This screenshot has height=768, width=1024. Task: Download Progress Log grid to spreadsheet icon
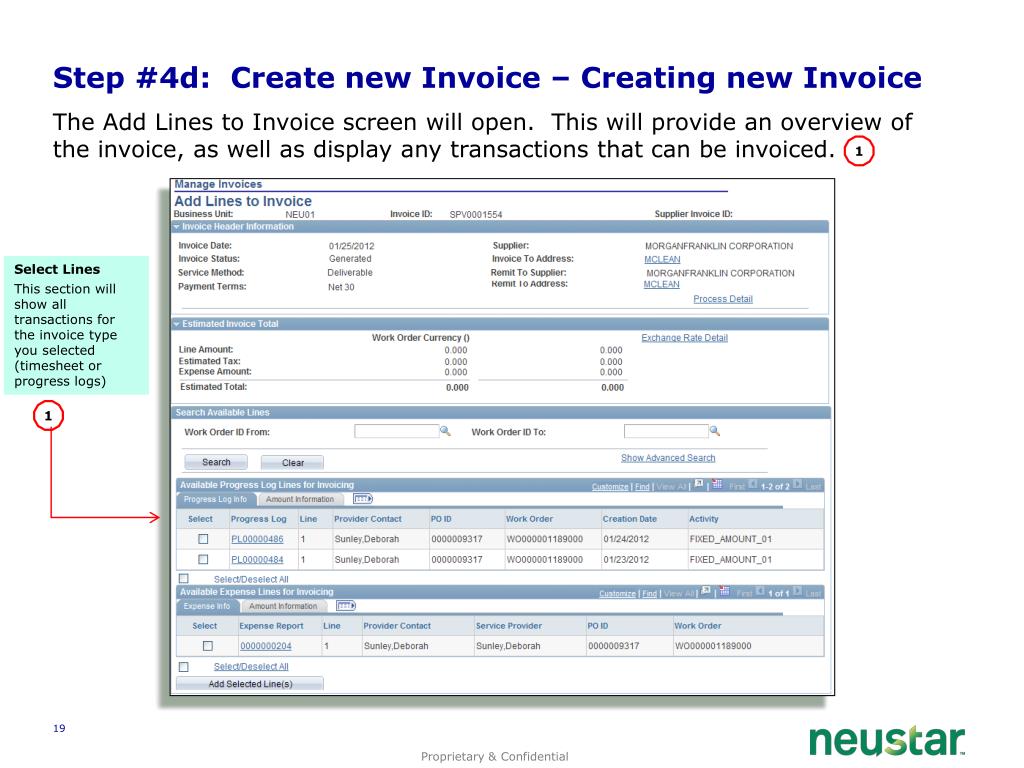(x=718, y=484)
